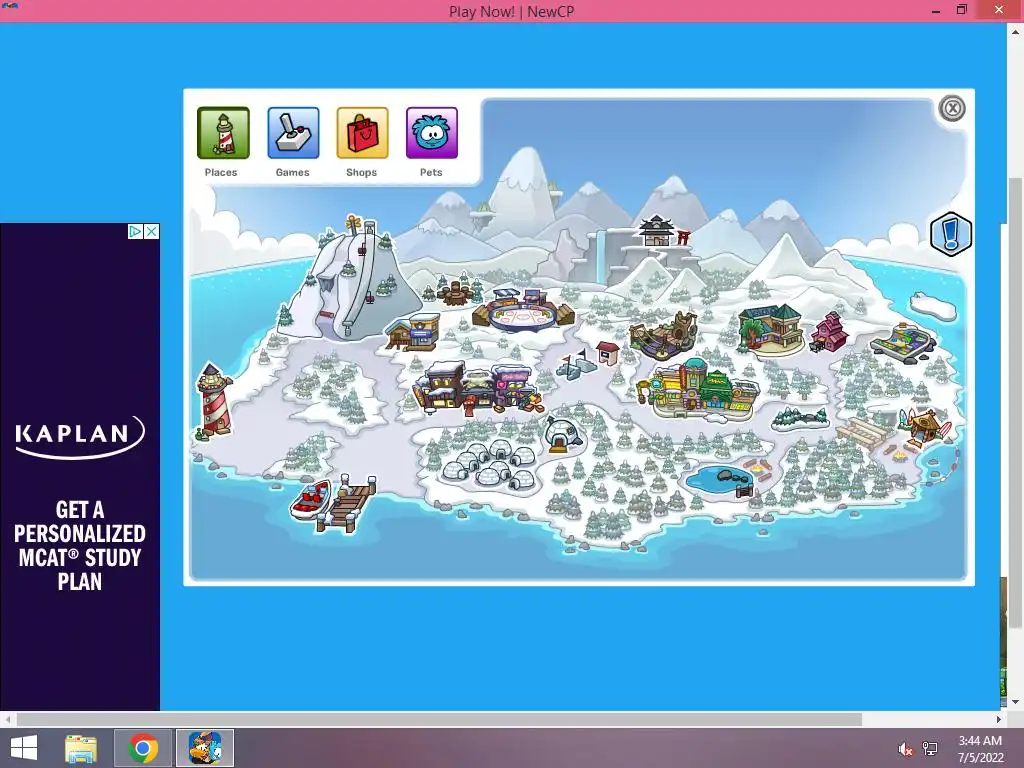Click the AdChoices triangle icon

point(135,231)
